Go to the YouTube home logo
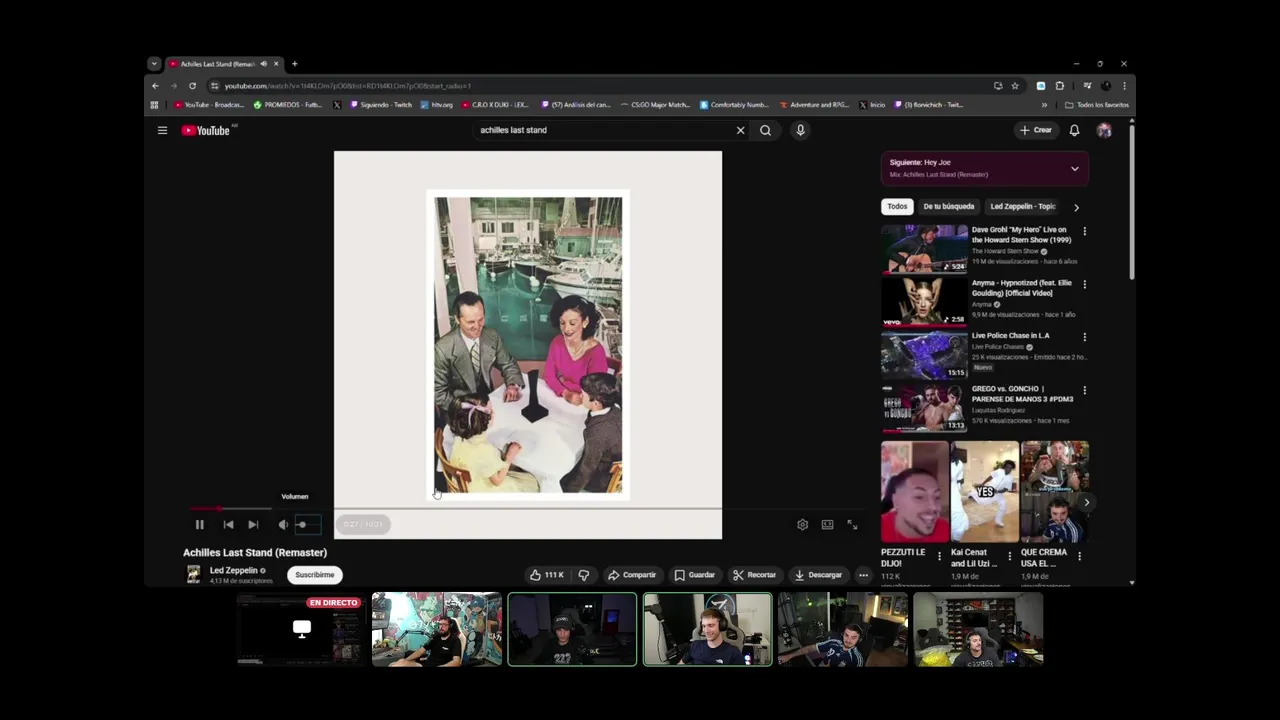The height and width of the screenshot is (720, 1280). click(206, 130)
